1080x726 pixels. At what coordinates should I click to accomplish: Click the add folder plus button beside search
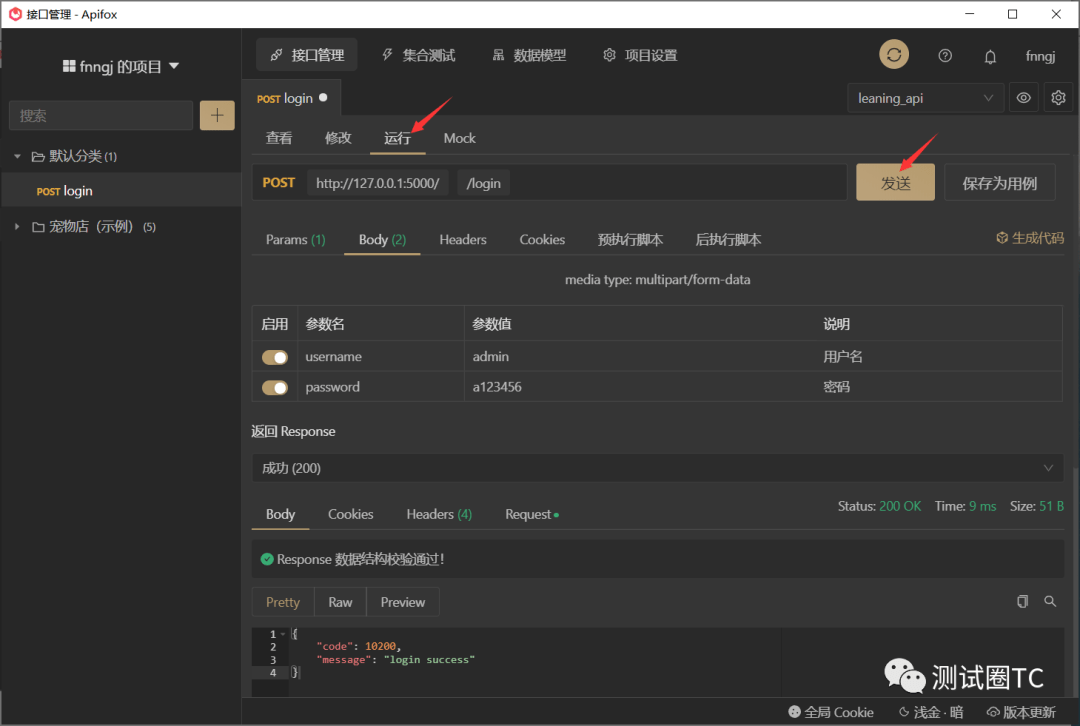[217, 115]
